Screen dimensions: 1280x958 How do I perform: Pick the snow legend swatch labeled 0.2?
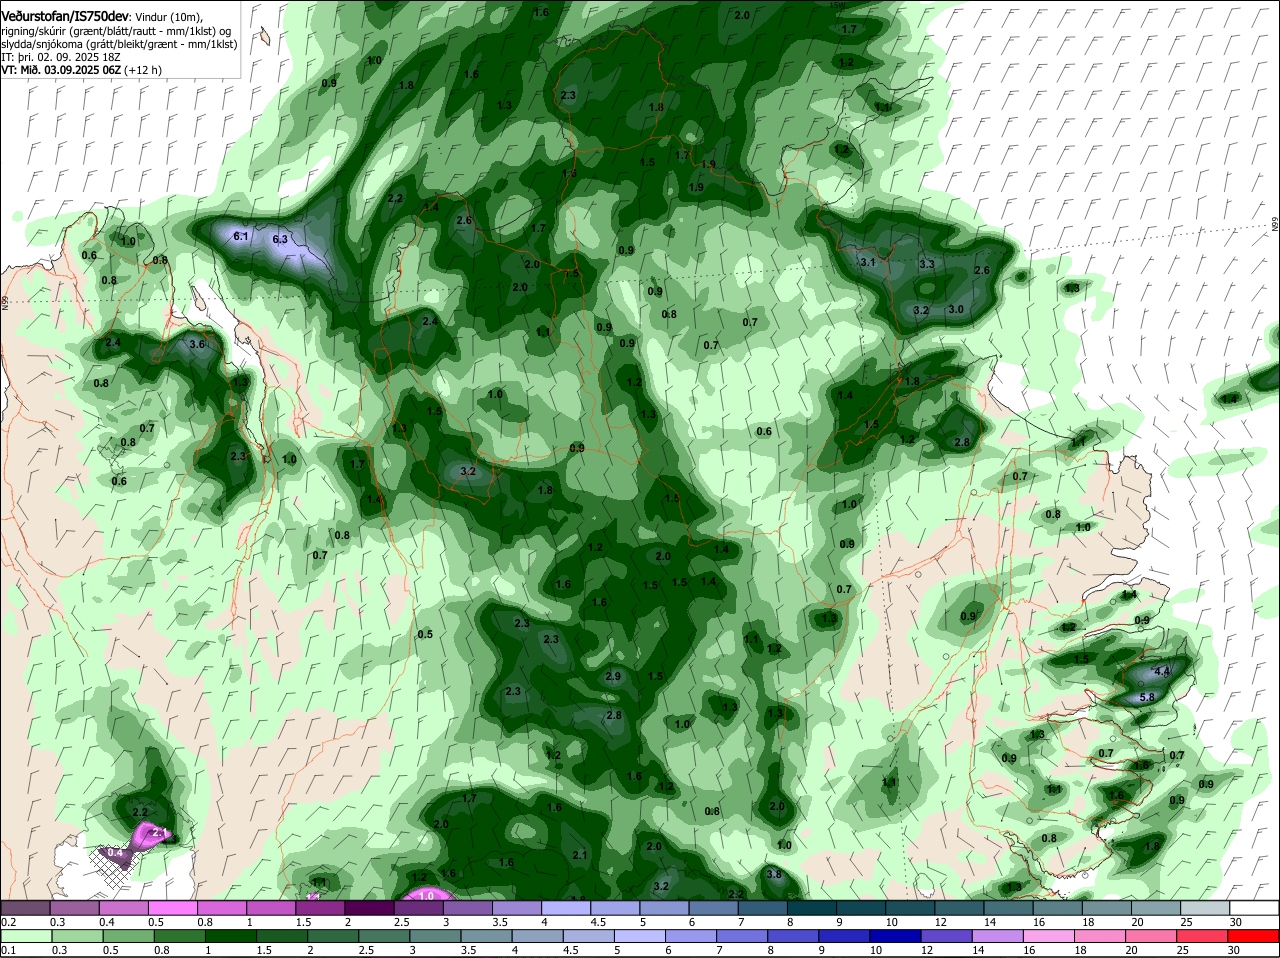click(26, 908)
